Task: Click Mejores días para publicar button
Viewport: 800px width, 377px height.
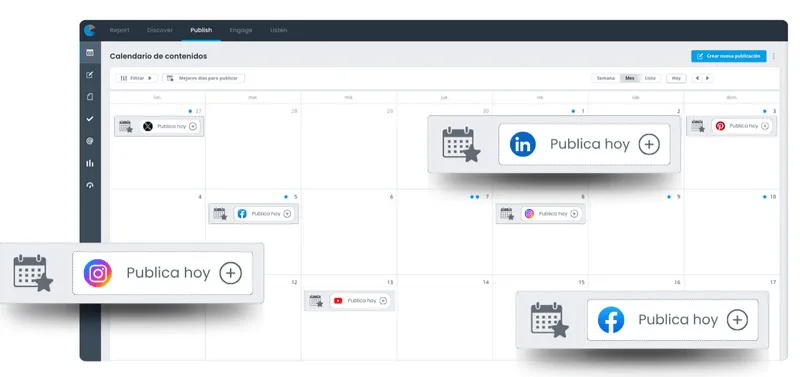Action: (x=204, y=78)
